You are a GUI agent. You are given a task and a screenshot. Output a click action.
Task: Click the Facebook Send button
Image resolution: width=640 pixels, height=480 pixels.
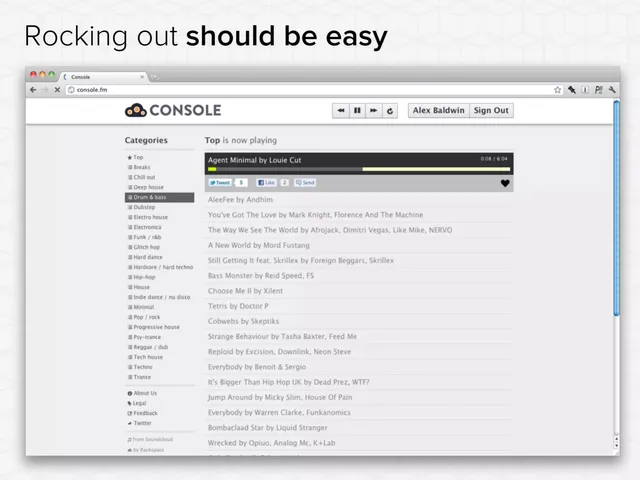pos(305,182)
